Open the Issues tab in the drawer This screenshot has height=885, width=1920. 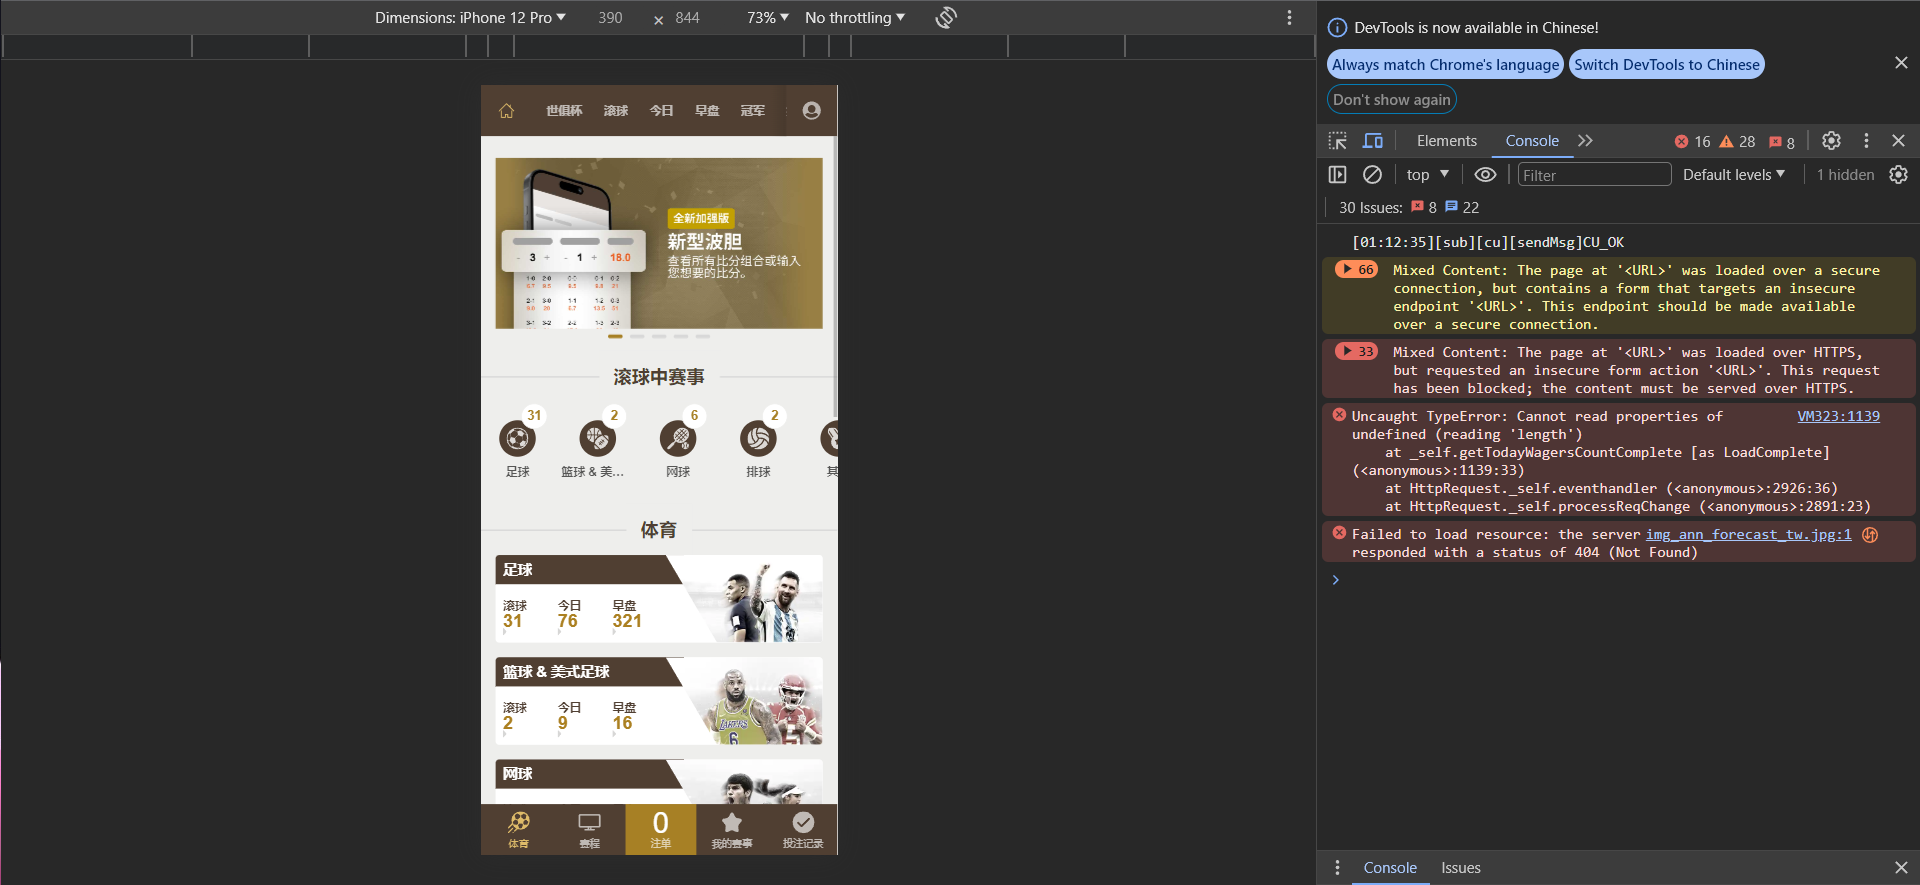tap(1460, 868)
